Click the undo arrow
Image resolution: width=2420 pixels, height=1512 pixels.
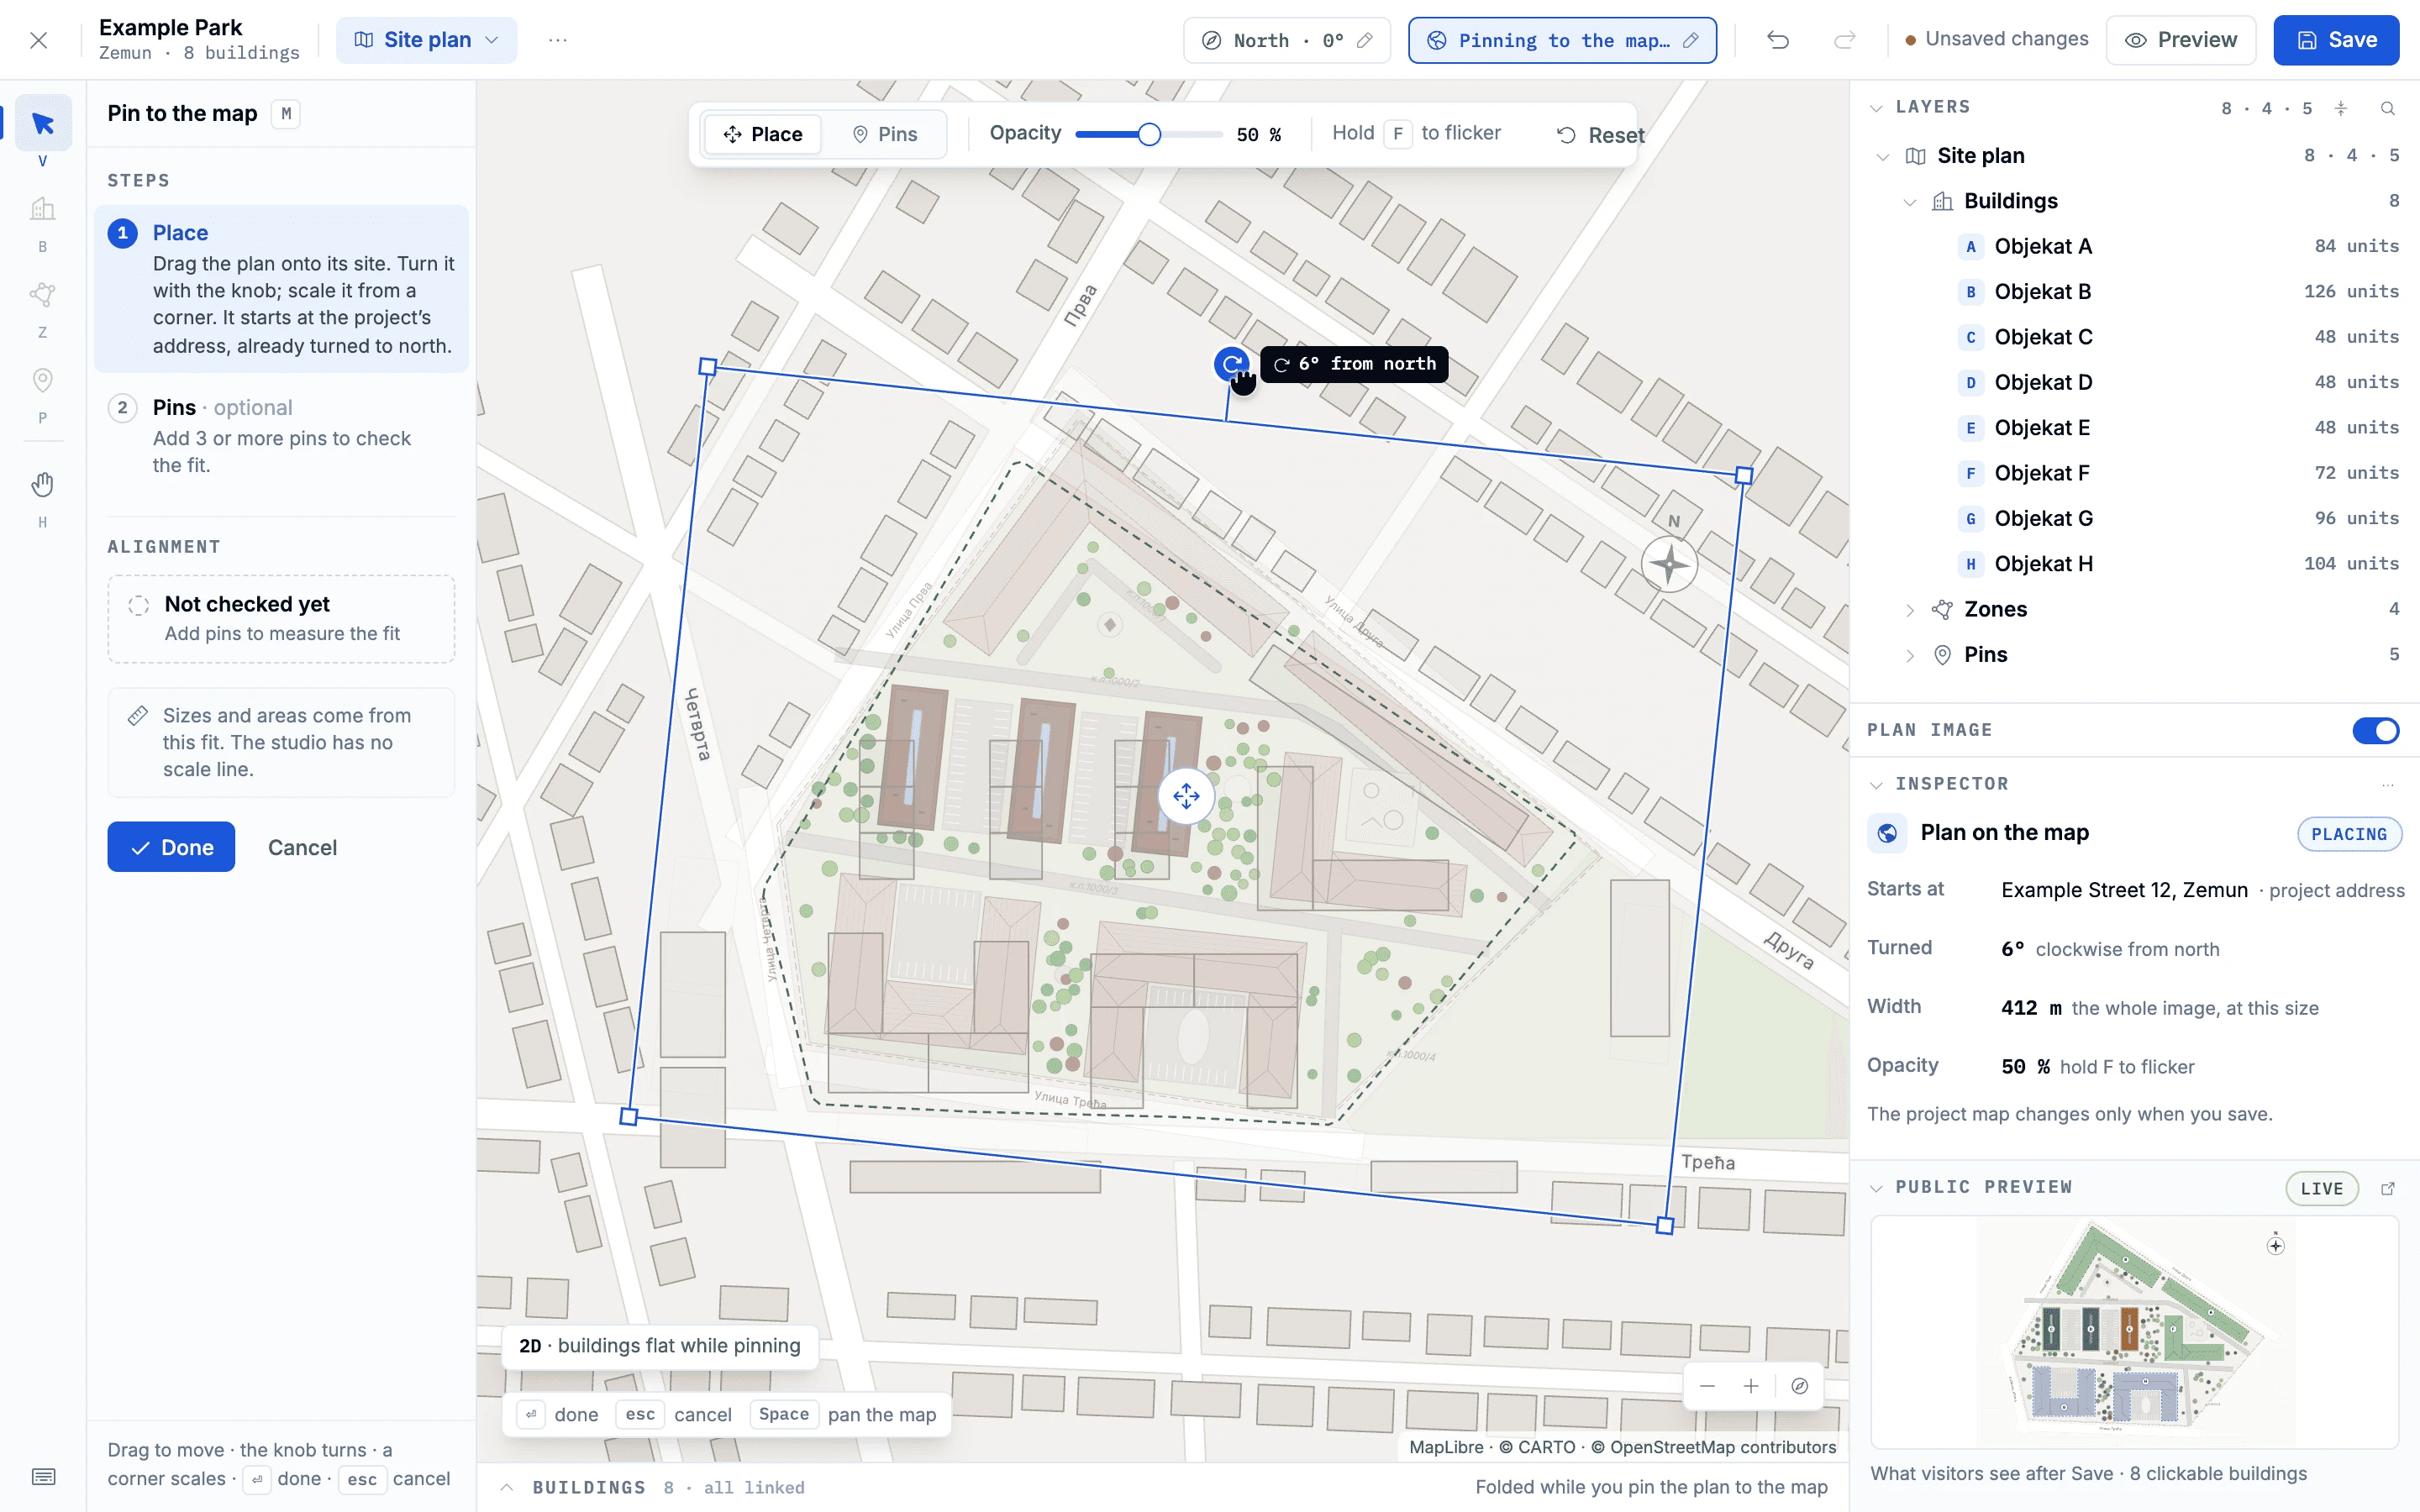pos(1778,40)
